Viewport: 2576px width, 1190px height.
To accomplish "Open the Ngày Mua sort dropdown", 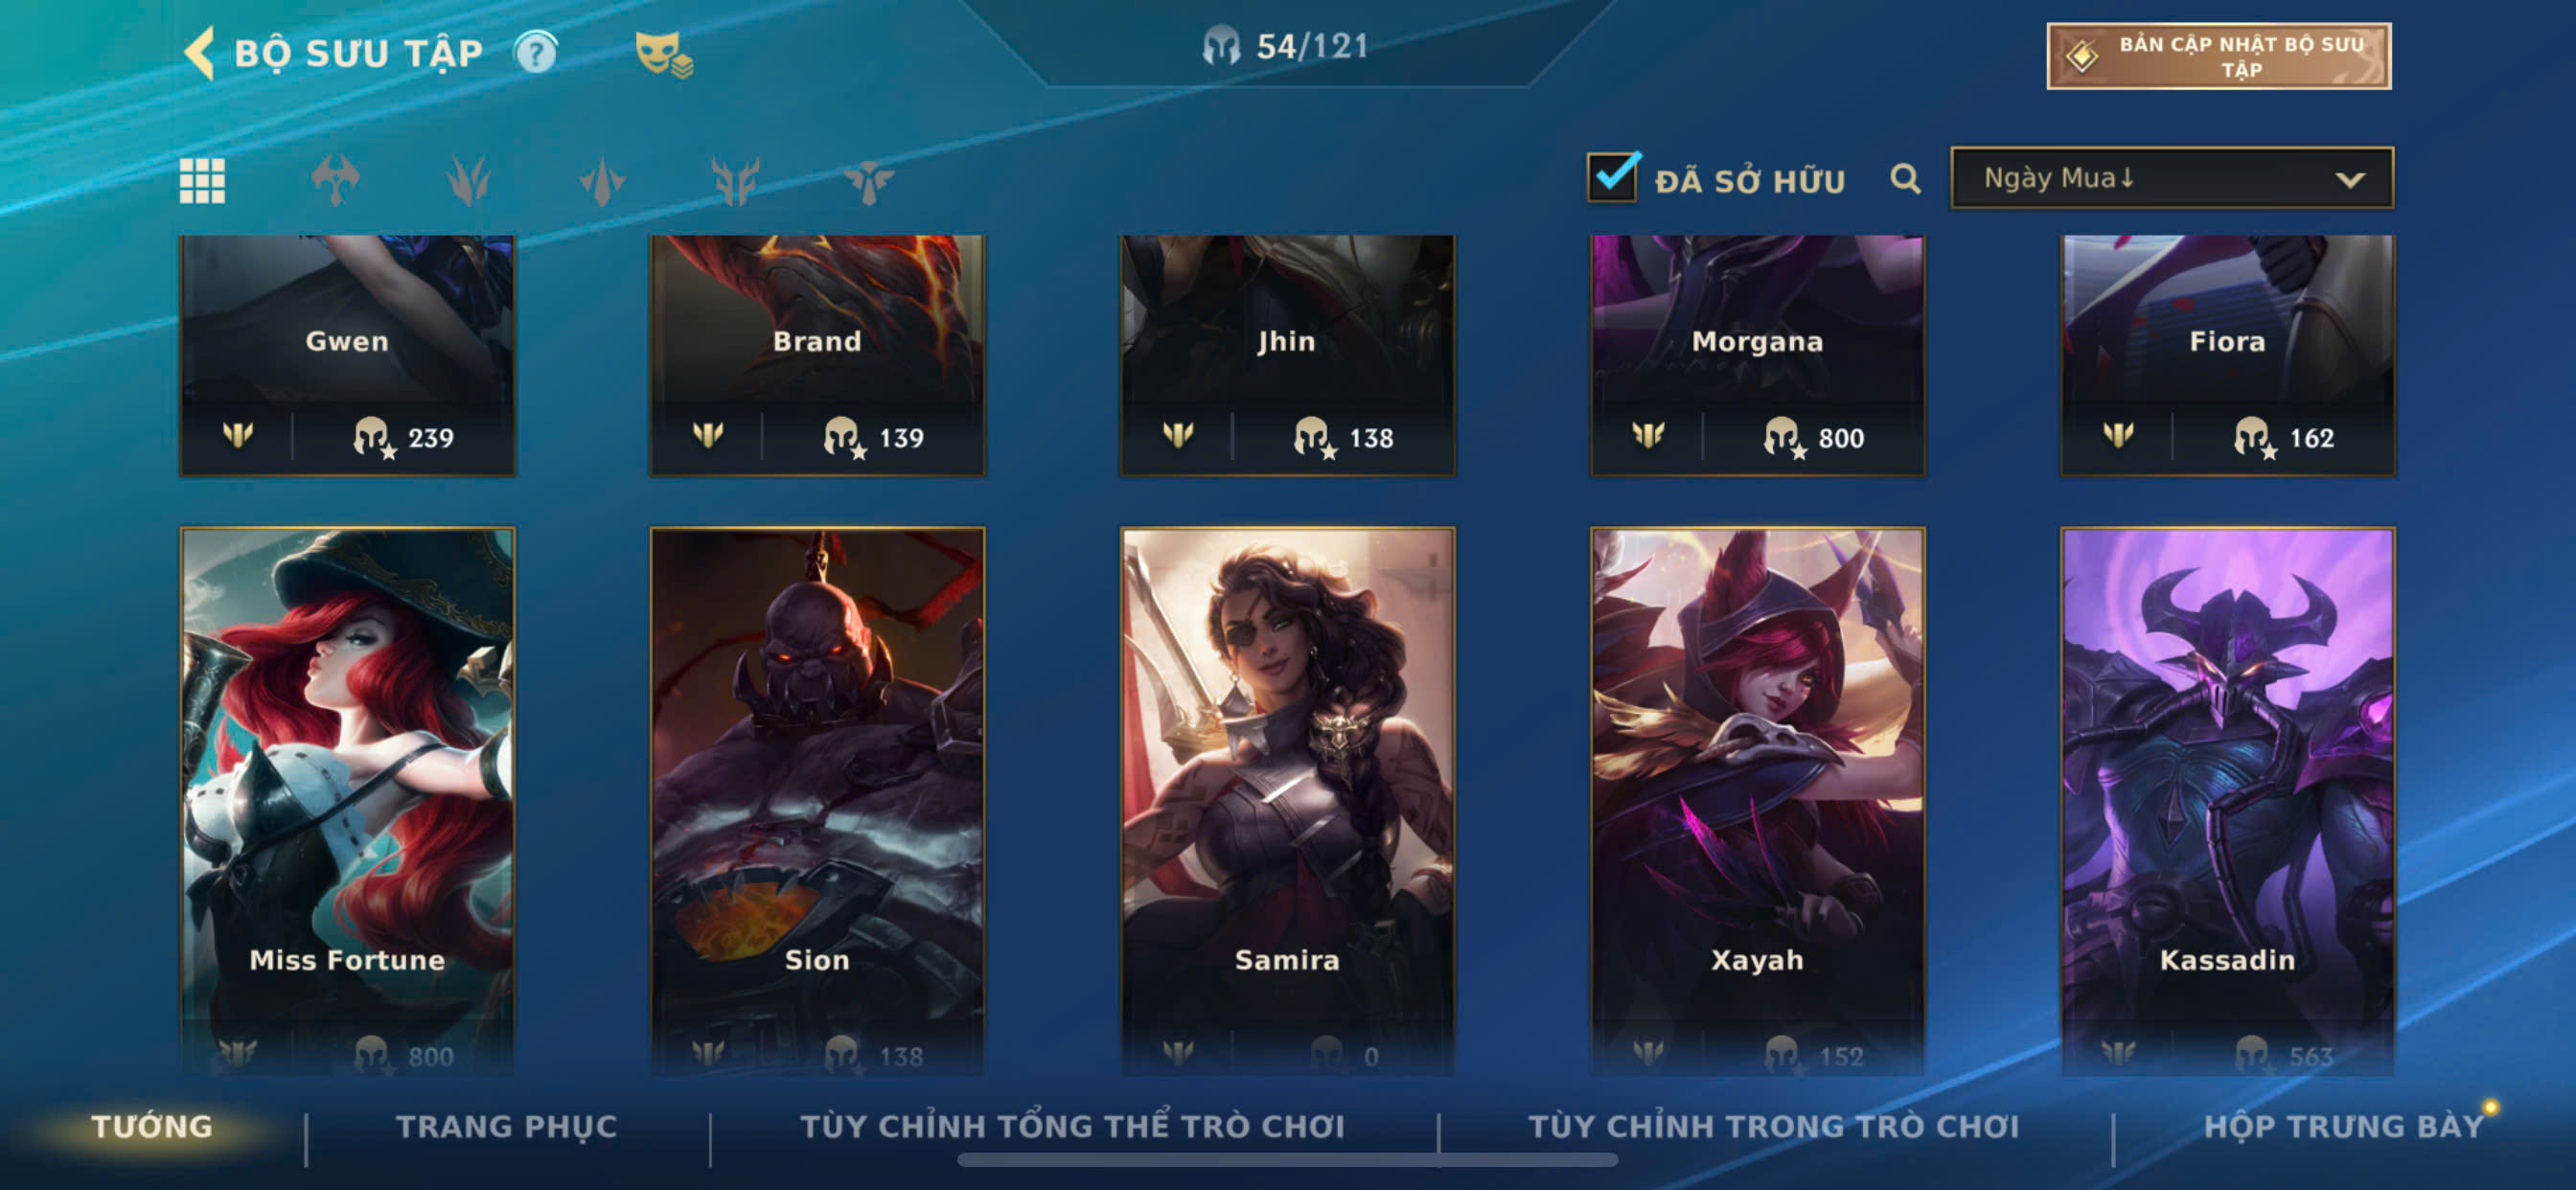I will [2171, 178].
